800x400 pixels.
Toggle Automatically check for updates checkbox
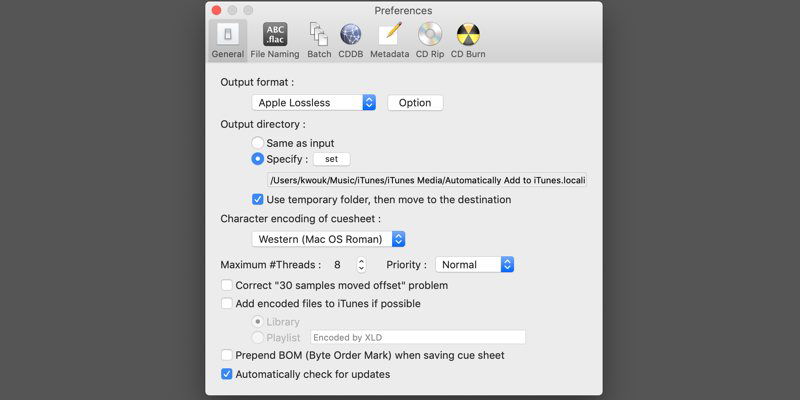point(227,374)
